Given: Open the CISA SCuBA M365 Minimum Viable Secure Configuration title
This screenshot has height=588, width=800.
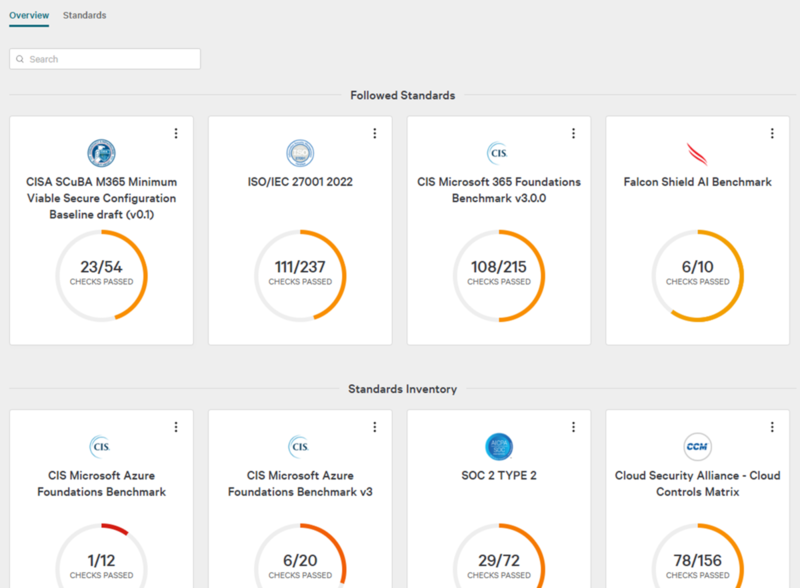Looking at the screenshot, I should 102,198.
